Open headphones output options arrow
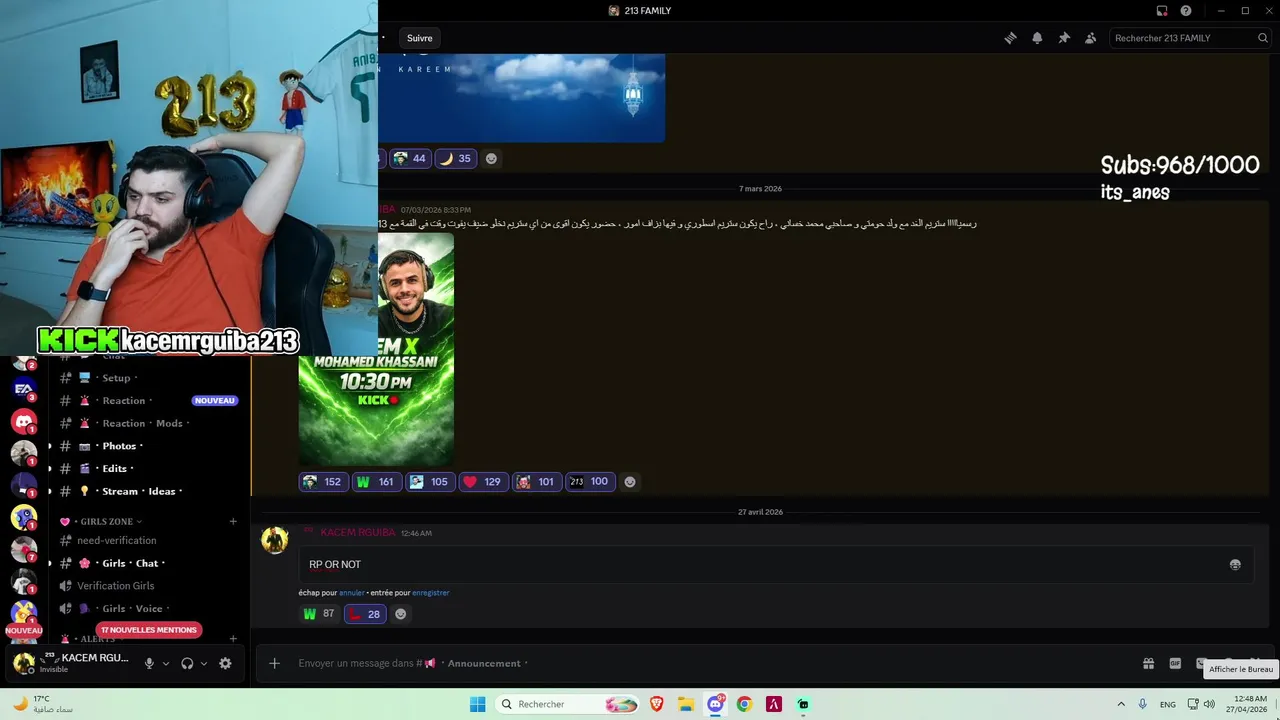Image resolution: width=1280 pixels, height=720 pixels. pyautogui.click(x=204, y=663)
